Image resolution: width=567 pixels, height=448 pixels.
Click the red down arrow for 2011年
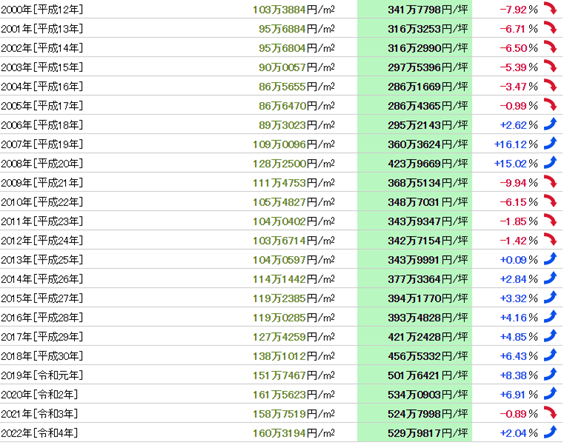(550, 221)
